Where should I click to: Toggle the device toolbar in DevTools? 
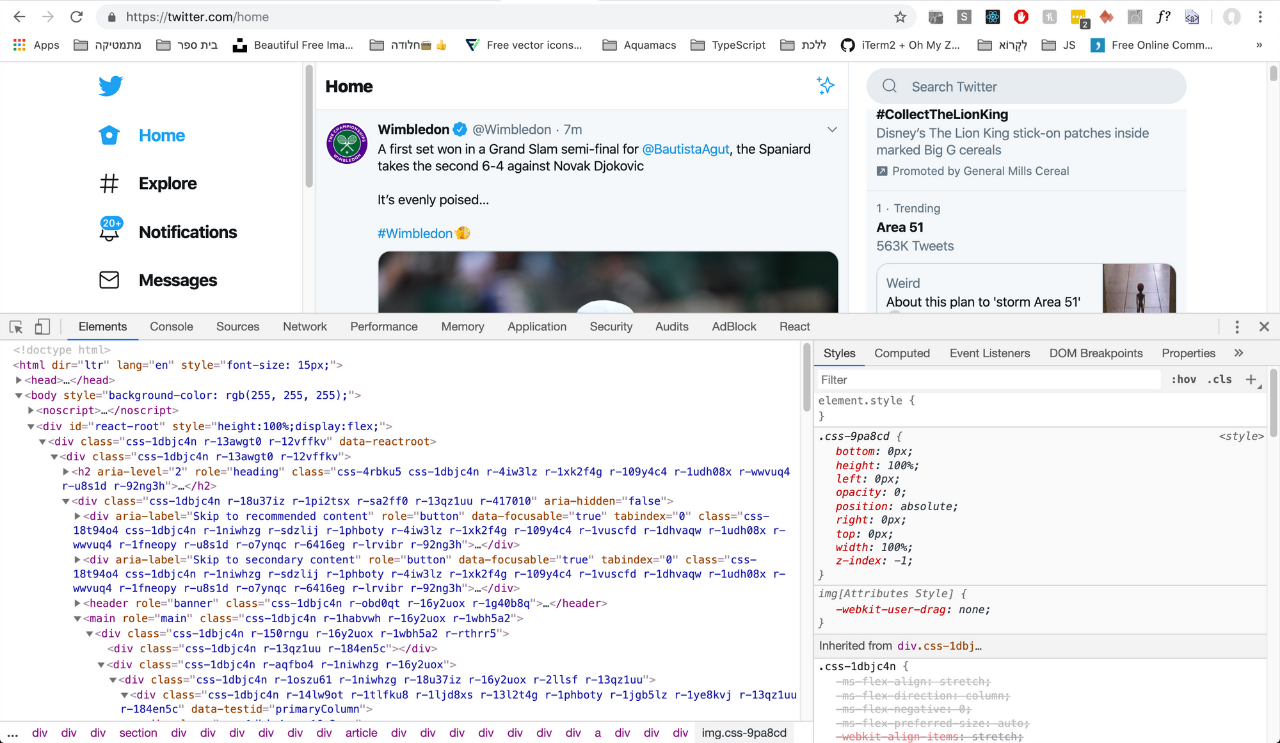(42, 327)
